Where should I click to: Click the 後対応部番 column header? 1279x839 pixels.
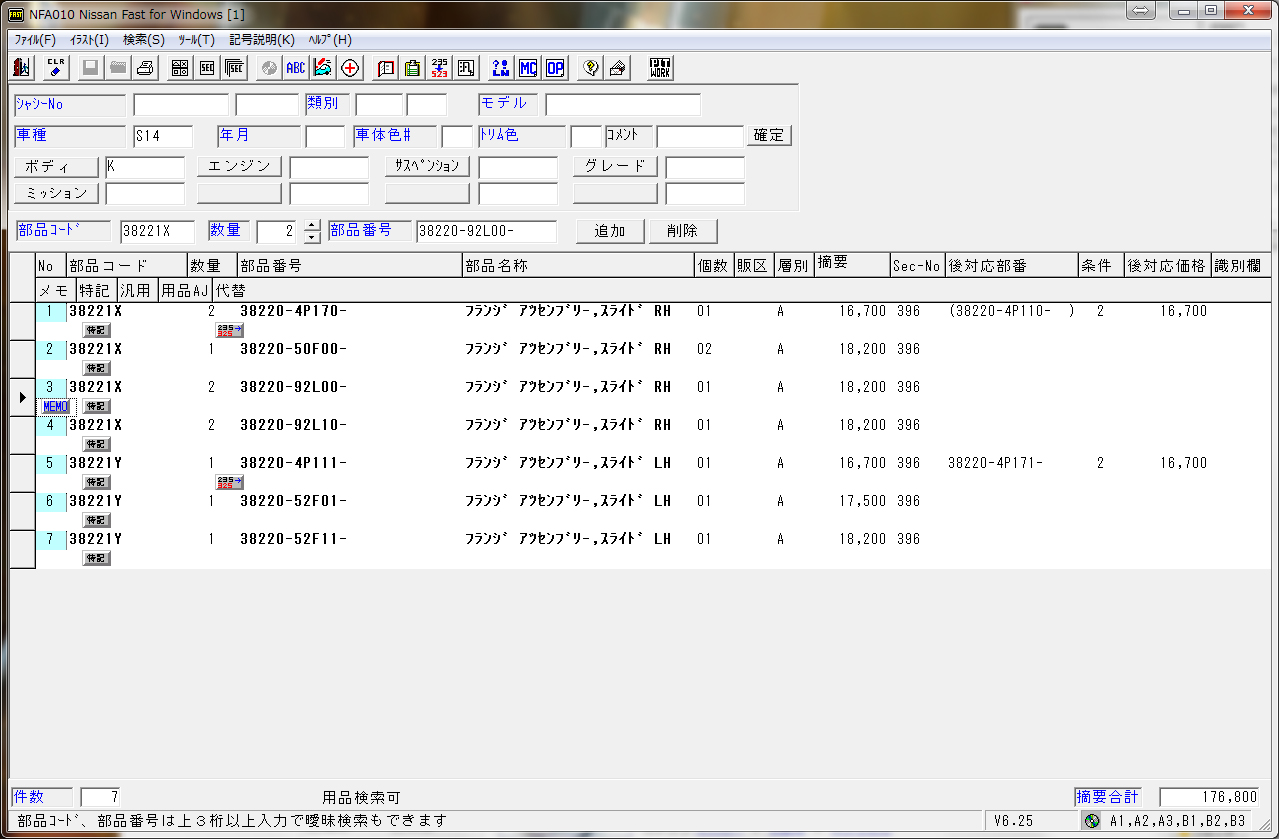pyautogui.click(x=1011, y=266)
